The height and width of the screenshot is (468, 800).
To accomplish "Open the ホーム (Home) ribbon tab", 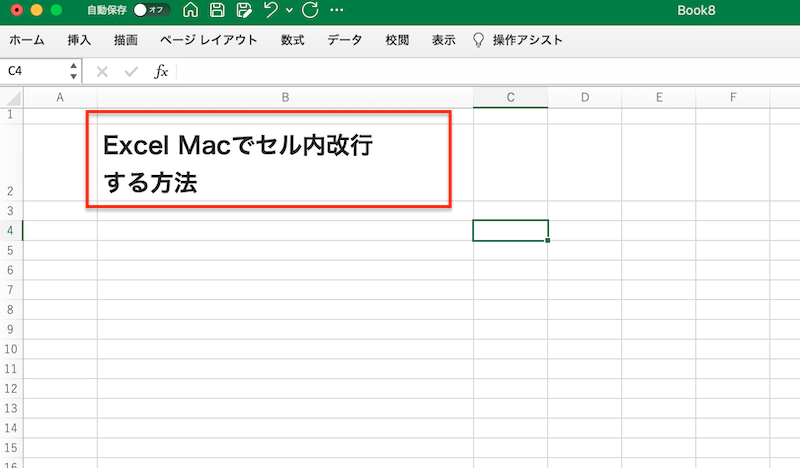I will coord(27,40).
